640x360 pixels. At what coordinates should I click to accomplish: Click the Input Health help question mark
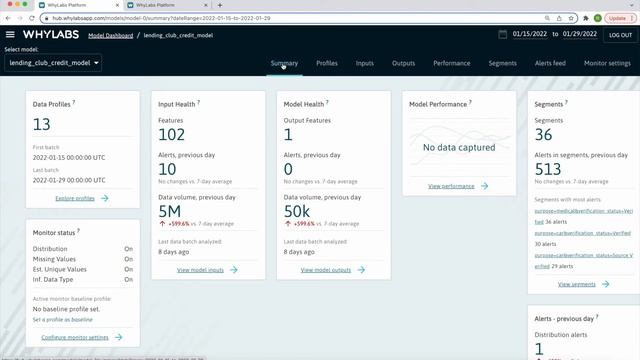click(199, 102)
